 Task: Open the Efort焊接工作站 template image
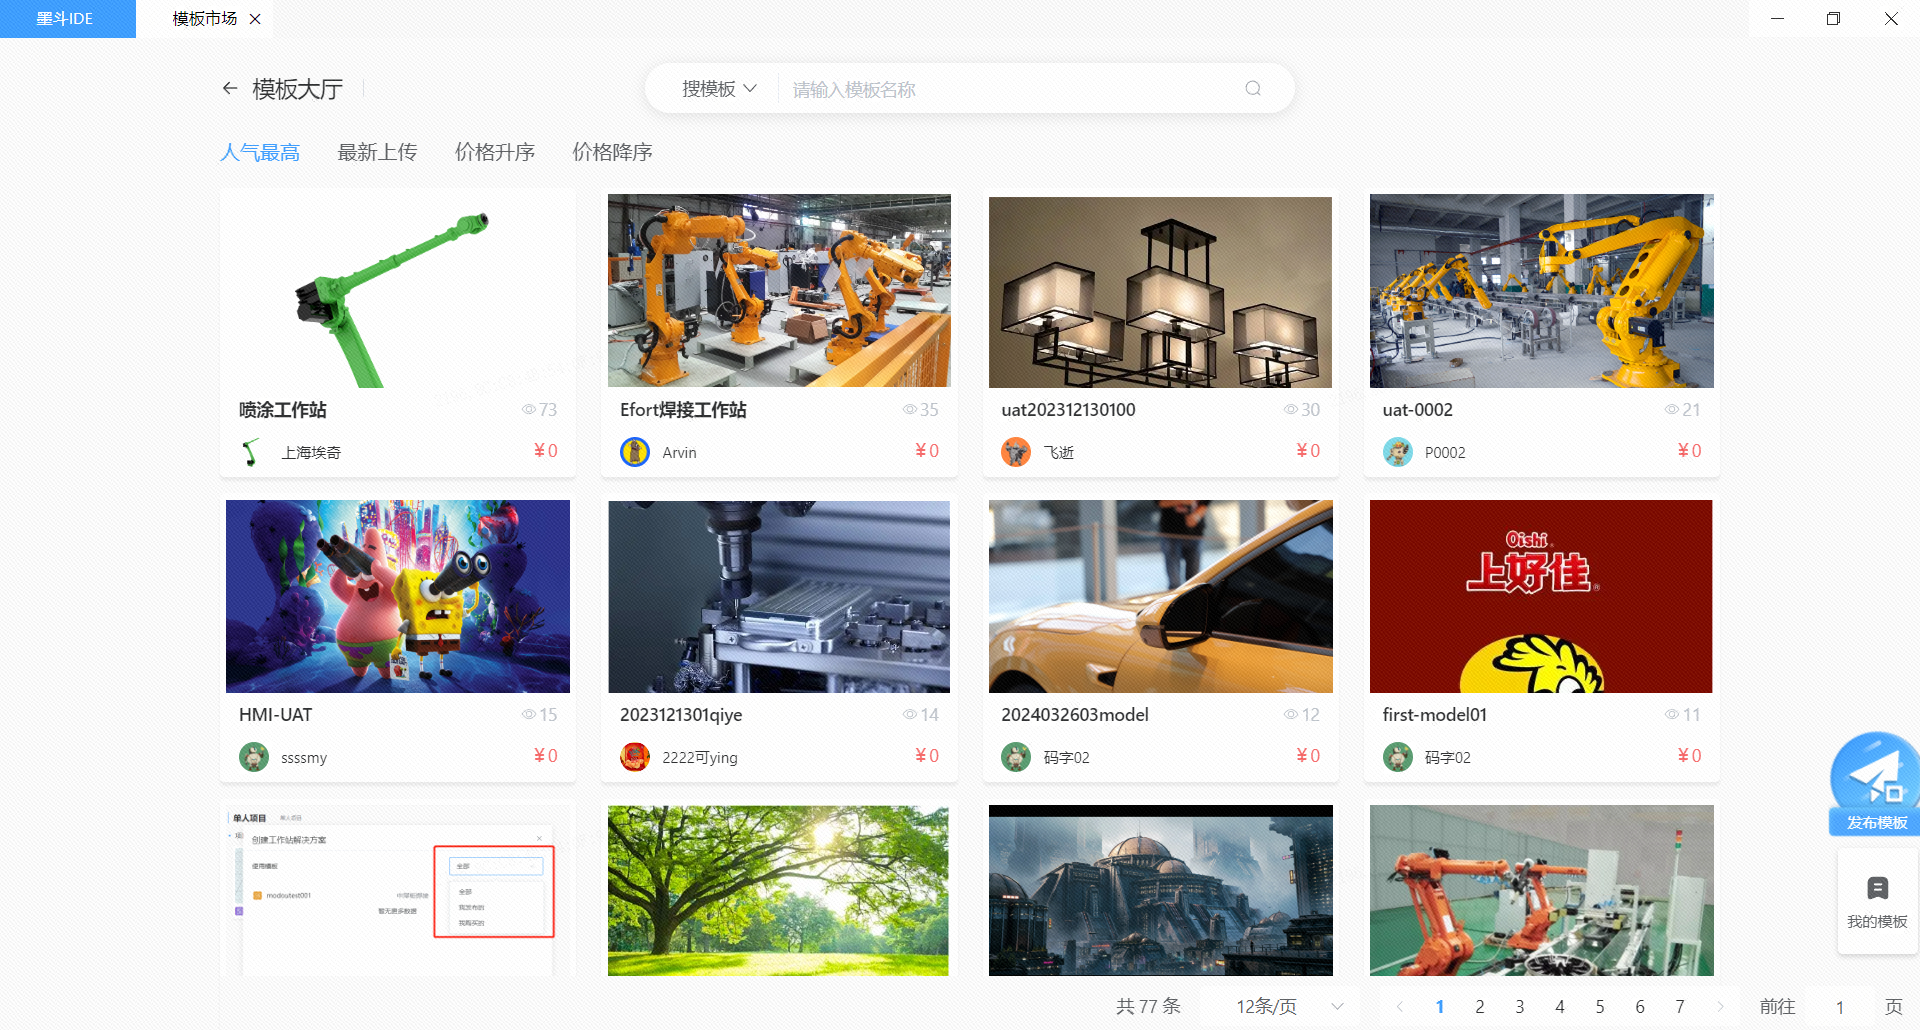779,291
